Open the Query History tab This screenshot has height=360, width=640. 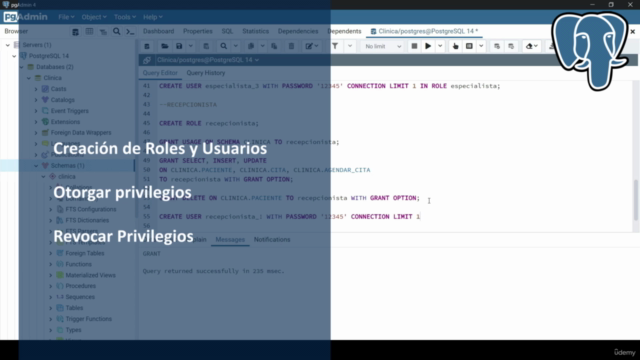206,73
